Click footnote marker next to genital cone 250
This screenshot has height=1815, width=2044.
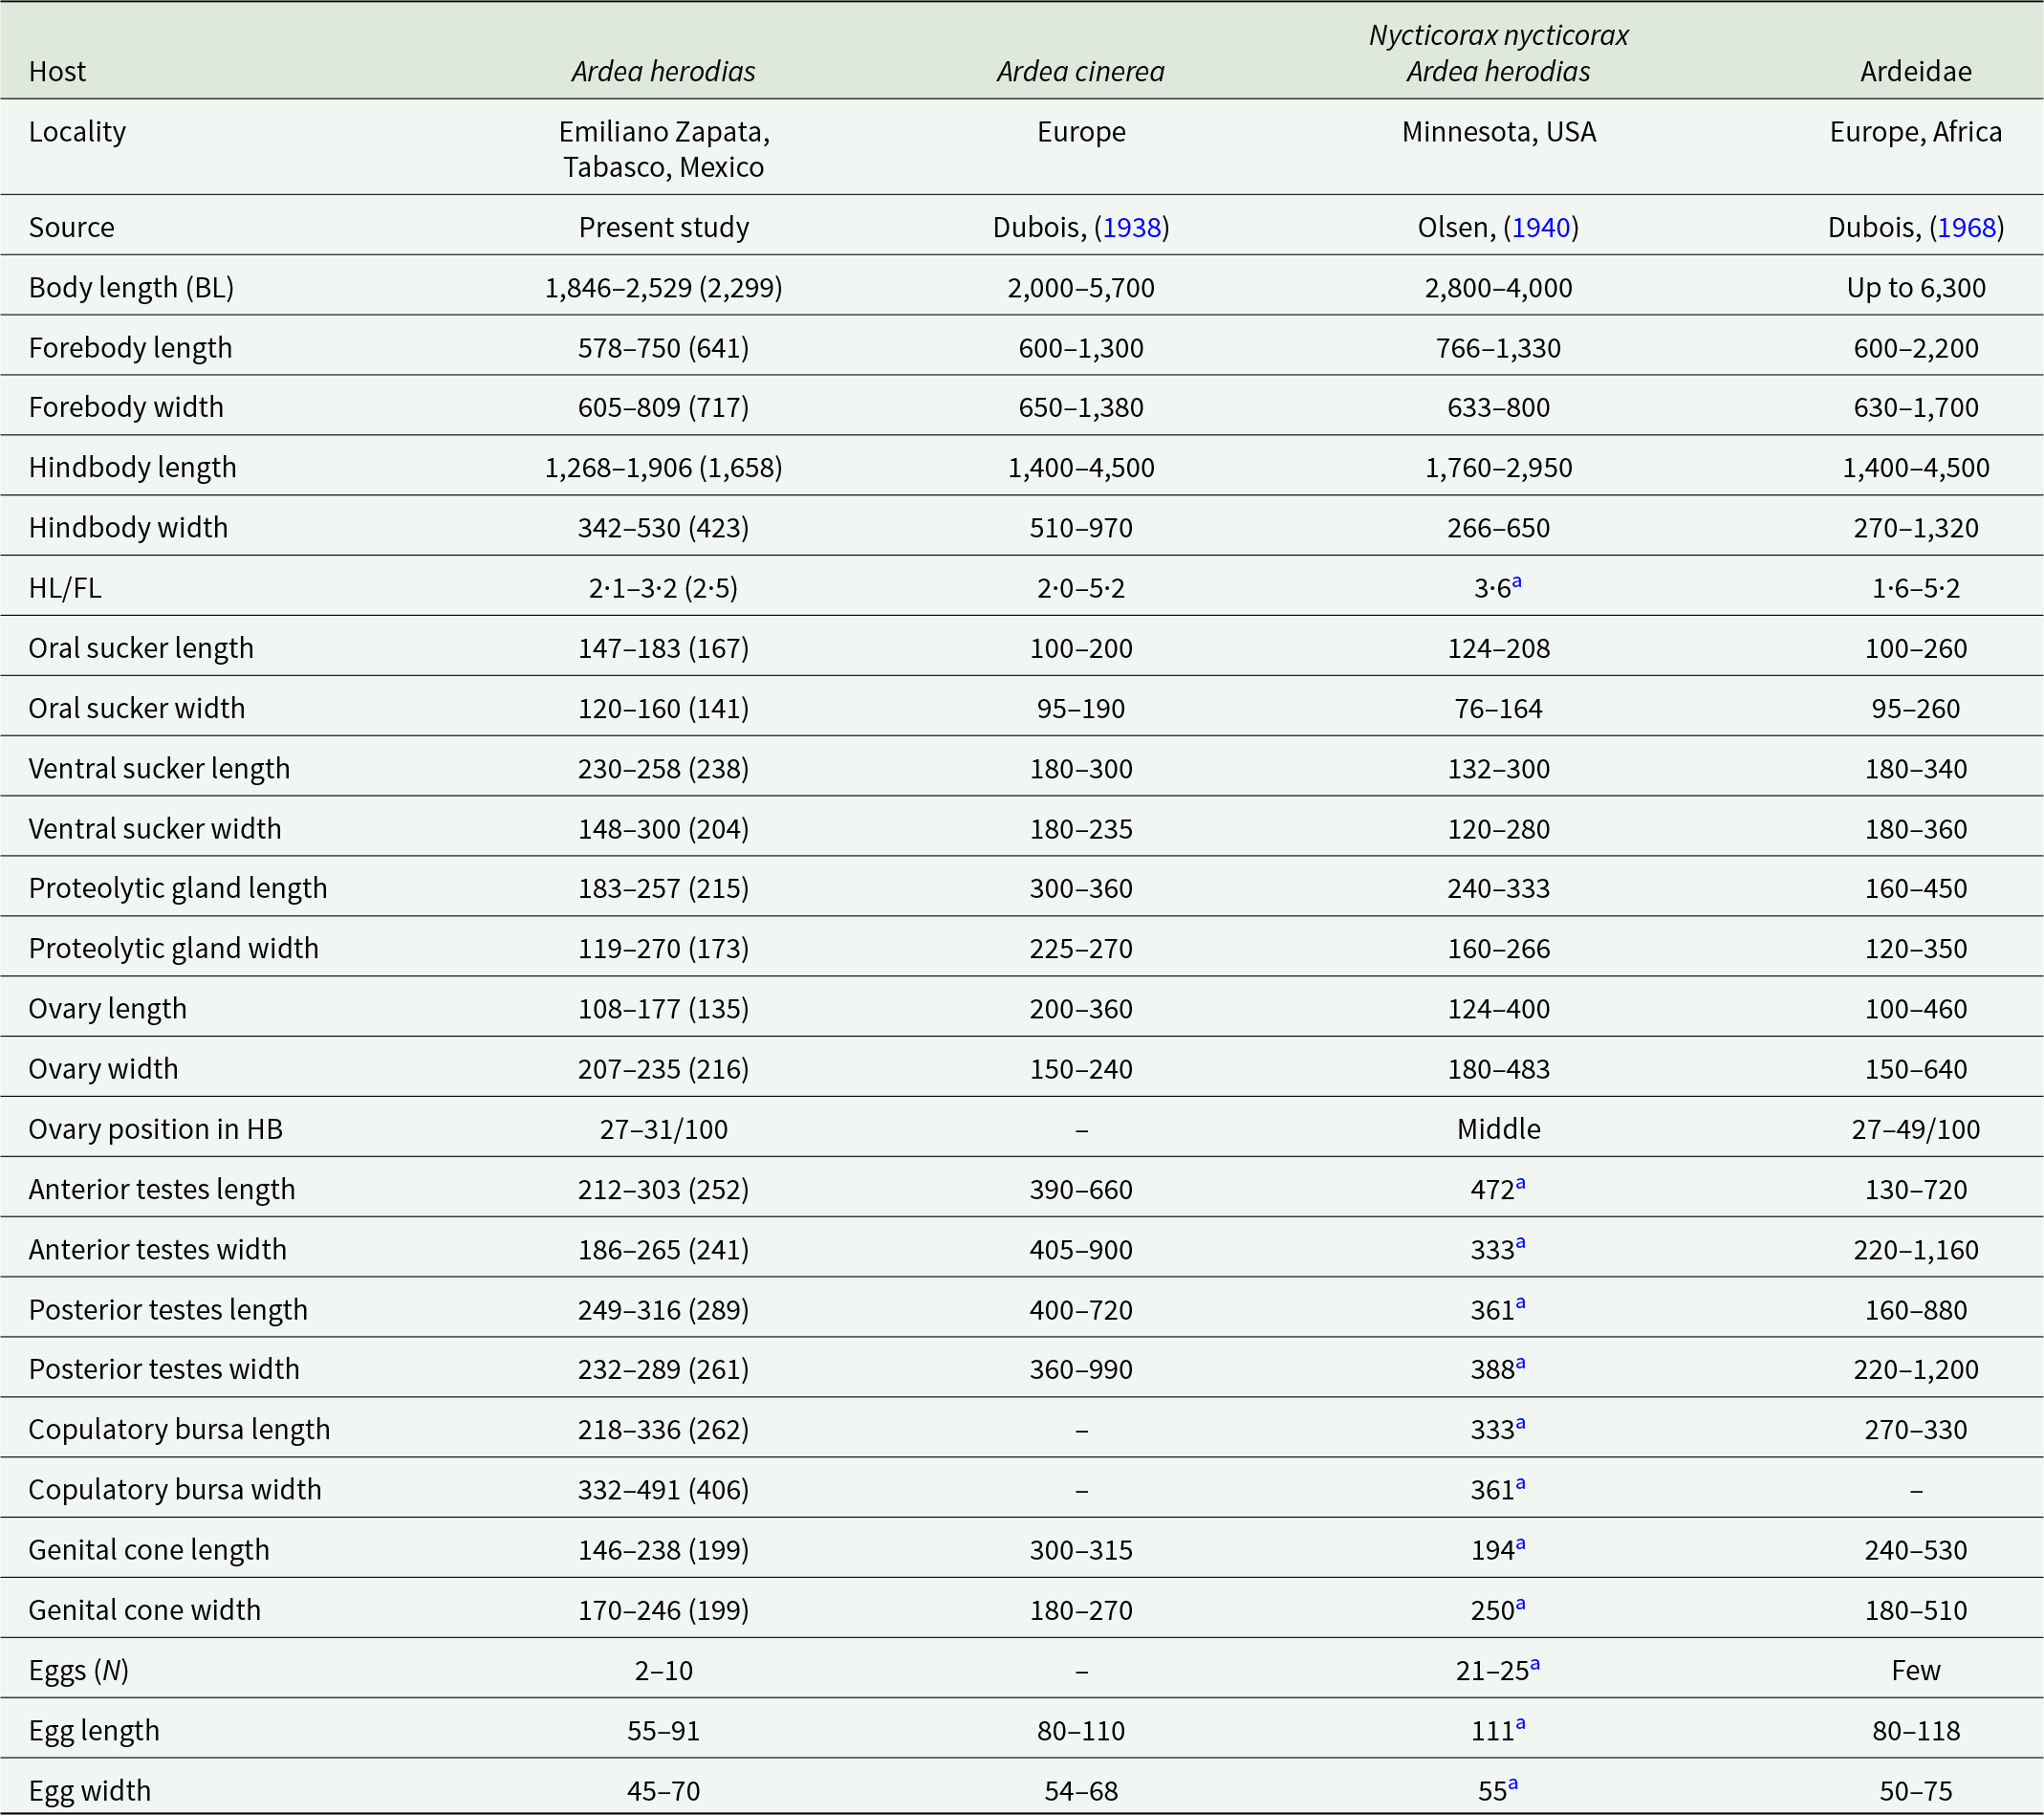1520,1604
